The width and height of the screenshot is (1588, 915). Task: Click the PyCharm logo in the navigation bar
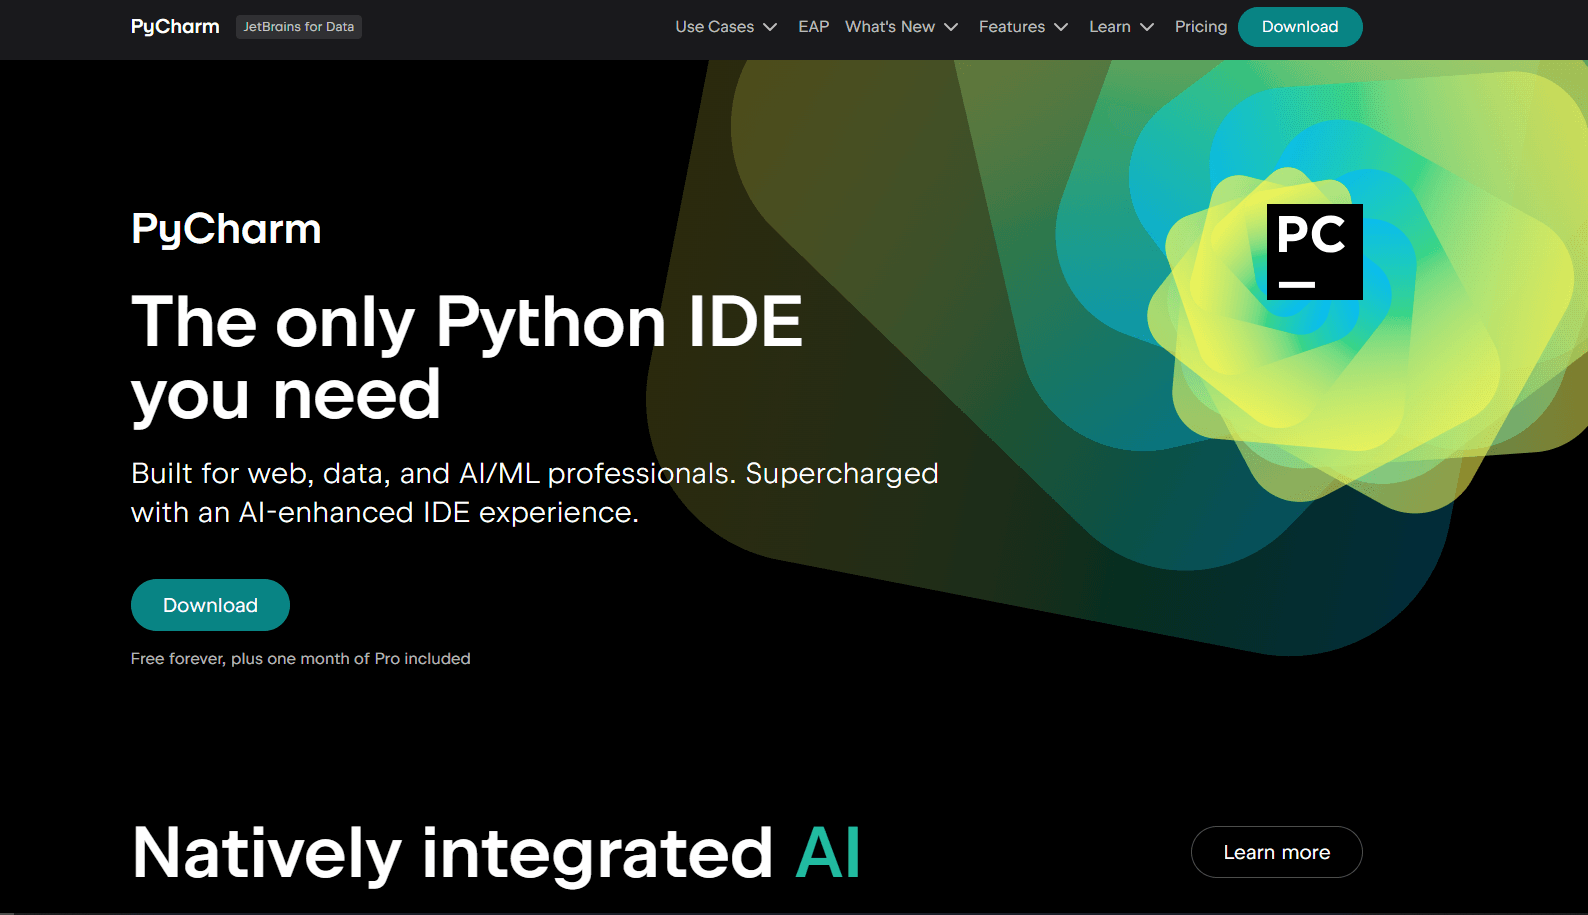point(175,27)
